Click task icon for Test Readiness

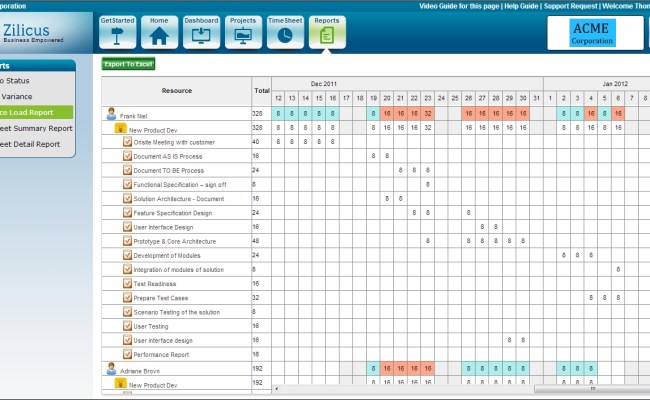[127, 283]
